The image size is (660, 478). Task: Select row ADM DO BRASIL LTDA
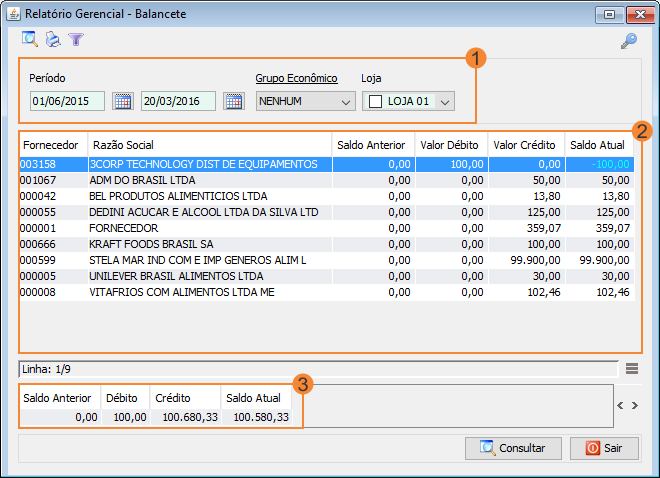coord(327,180)
